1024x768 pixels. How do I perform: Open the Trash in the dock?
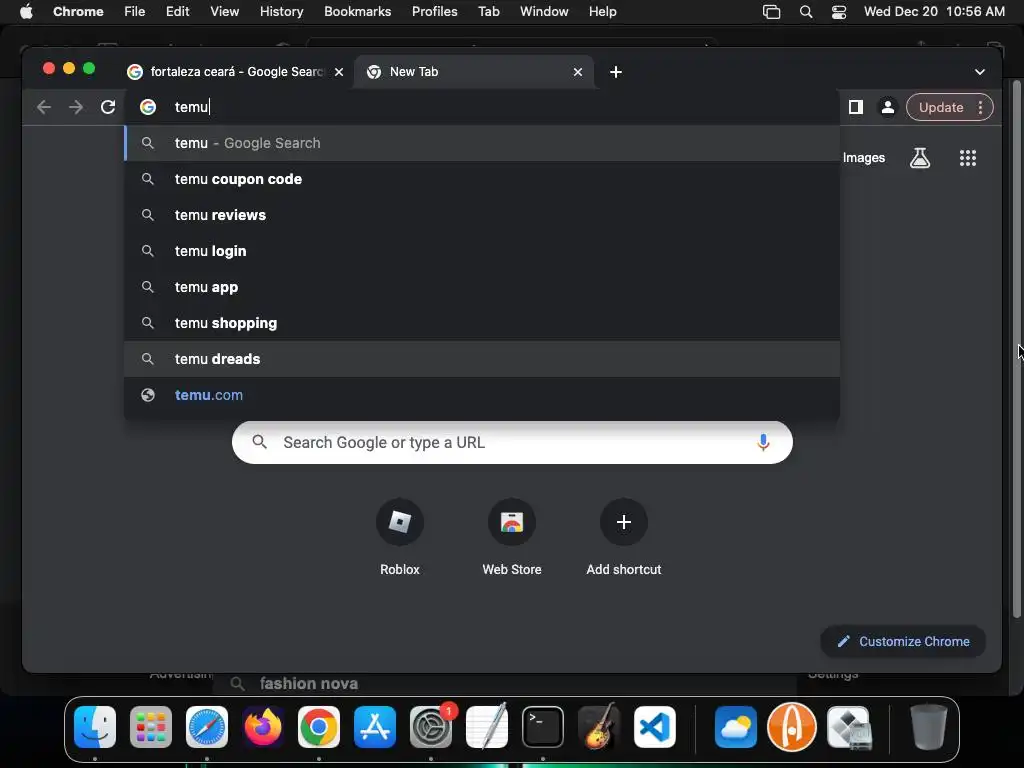[x=929, y=727]
